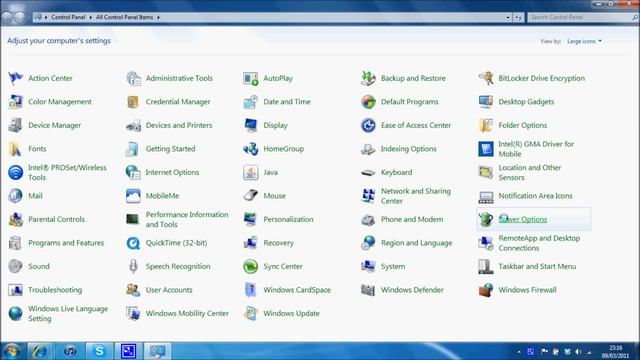This screenshot has width=640, height=360.
Task: Open the Sync Center green icon
Action: [251, 266]
